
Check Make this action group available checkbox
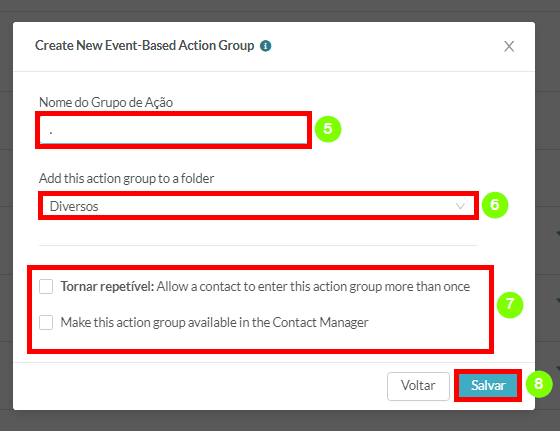coord(46,322)
